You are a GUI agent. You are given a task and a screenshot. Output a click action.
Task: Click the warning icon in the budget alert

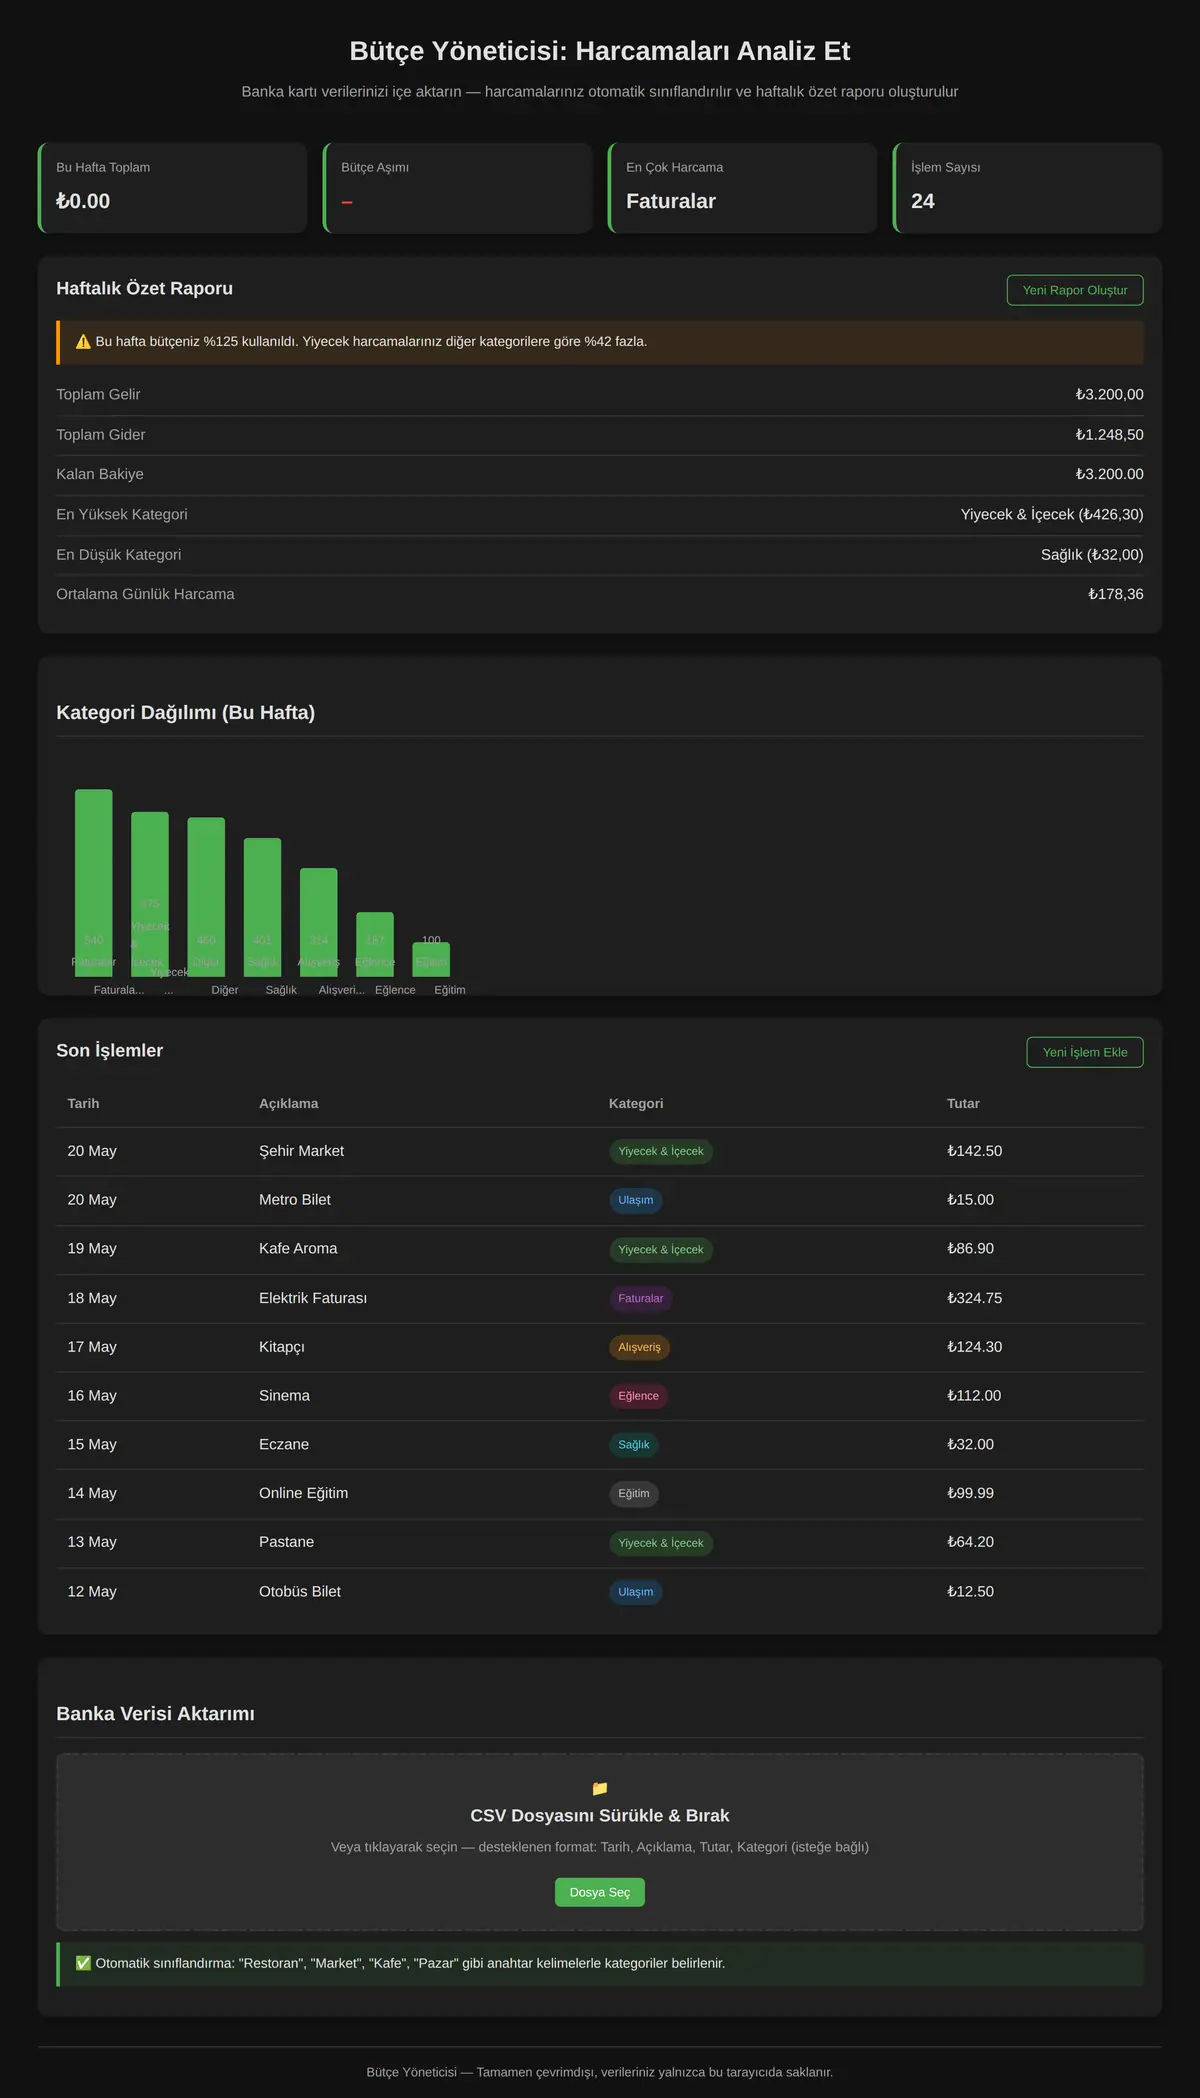[83, 342]
